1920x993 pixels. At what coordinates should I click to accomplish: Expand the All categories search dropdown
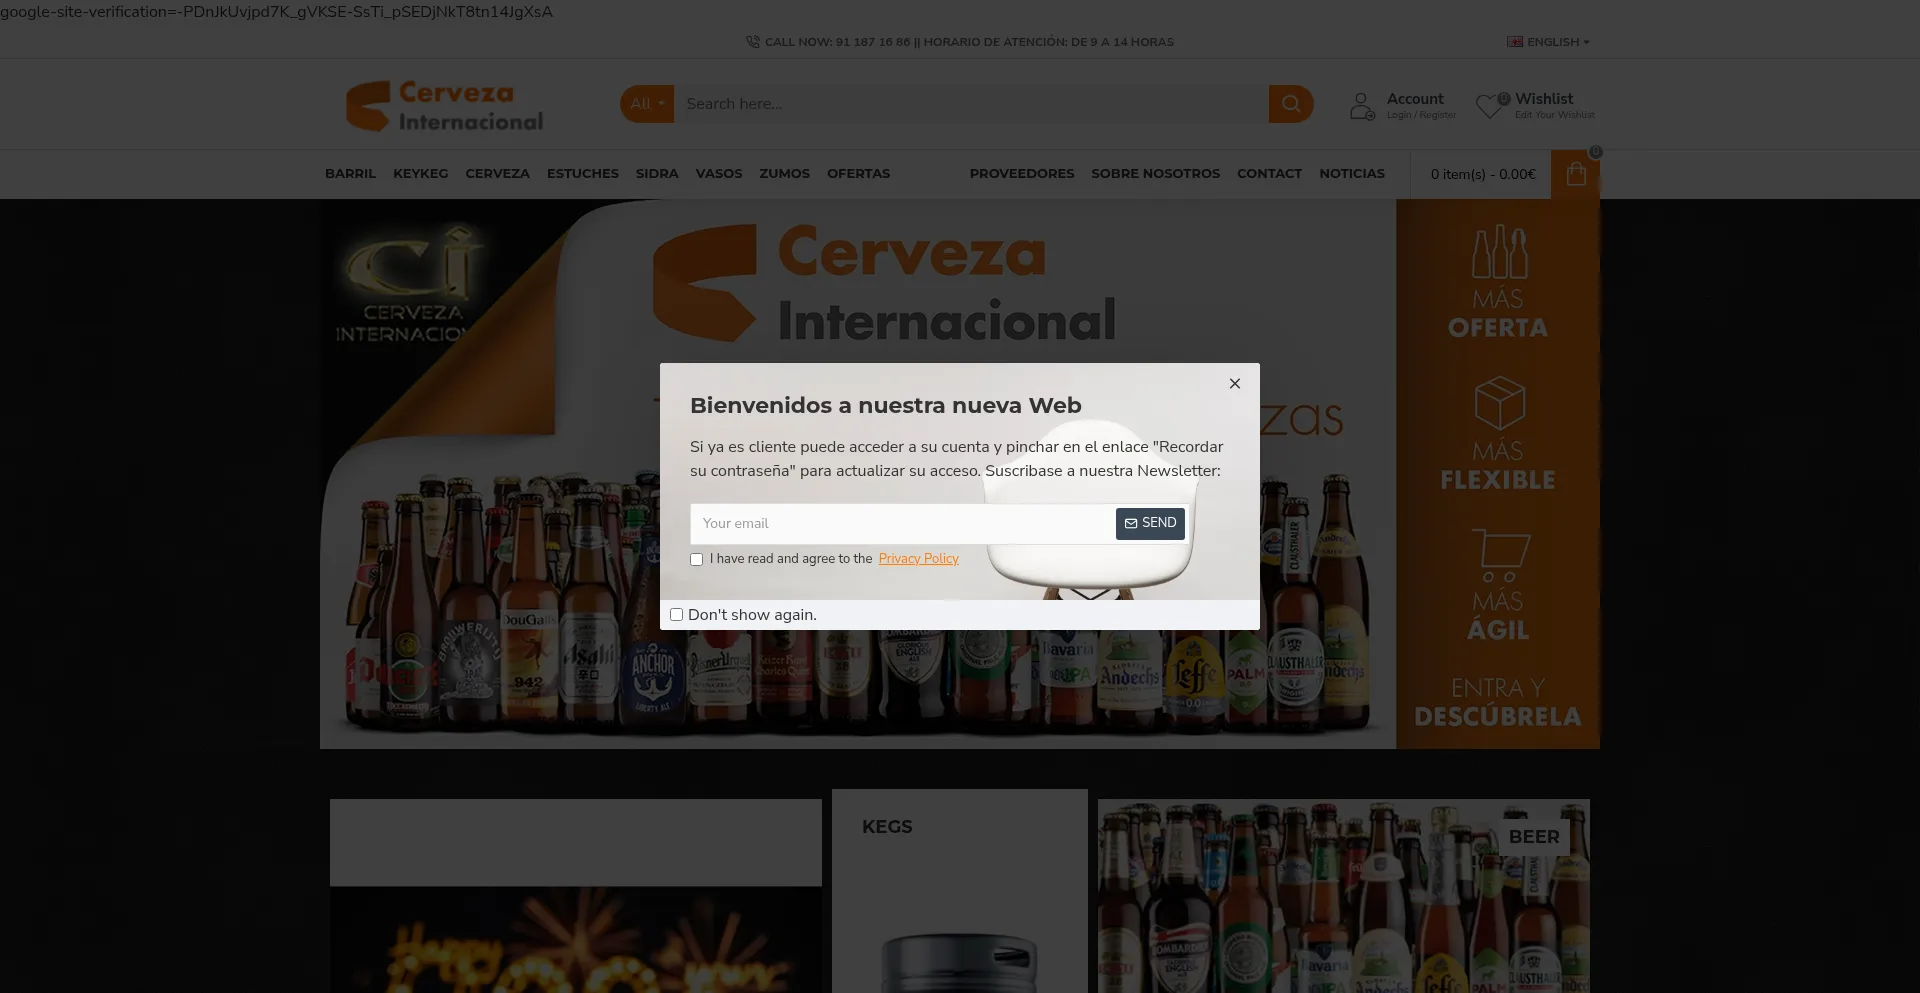pos(646,104)
